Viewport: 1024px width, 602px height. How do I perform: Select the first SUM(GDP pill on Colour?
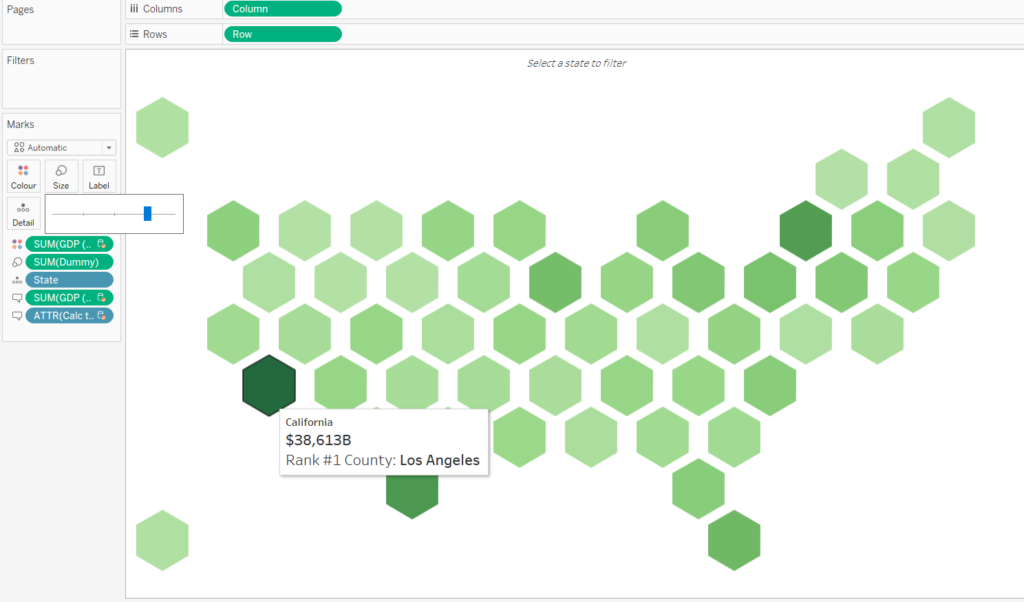(69, 244)
